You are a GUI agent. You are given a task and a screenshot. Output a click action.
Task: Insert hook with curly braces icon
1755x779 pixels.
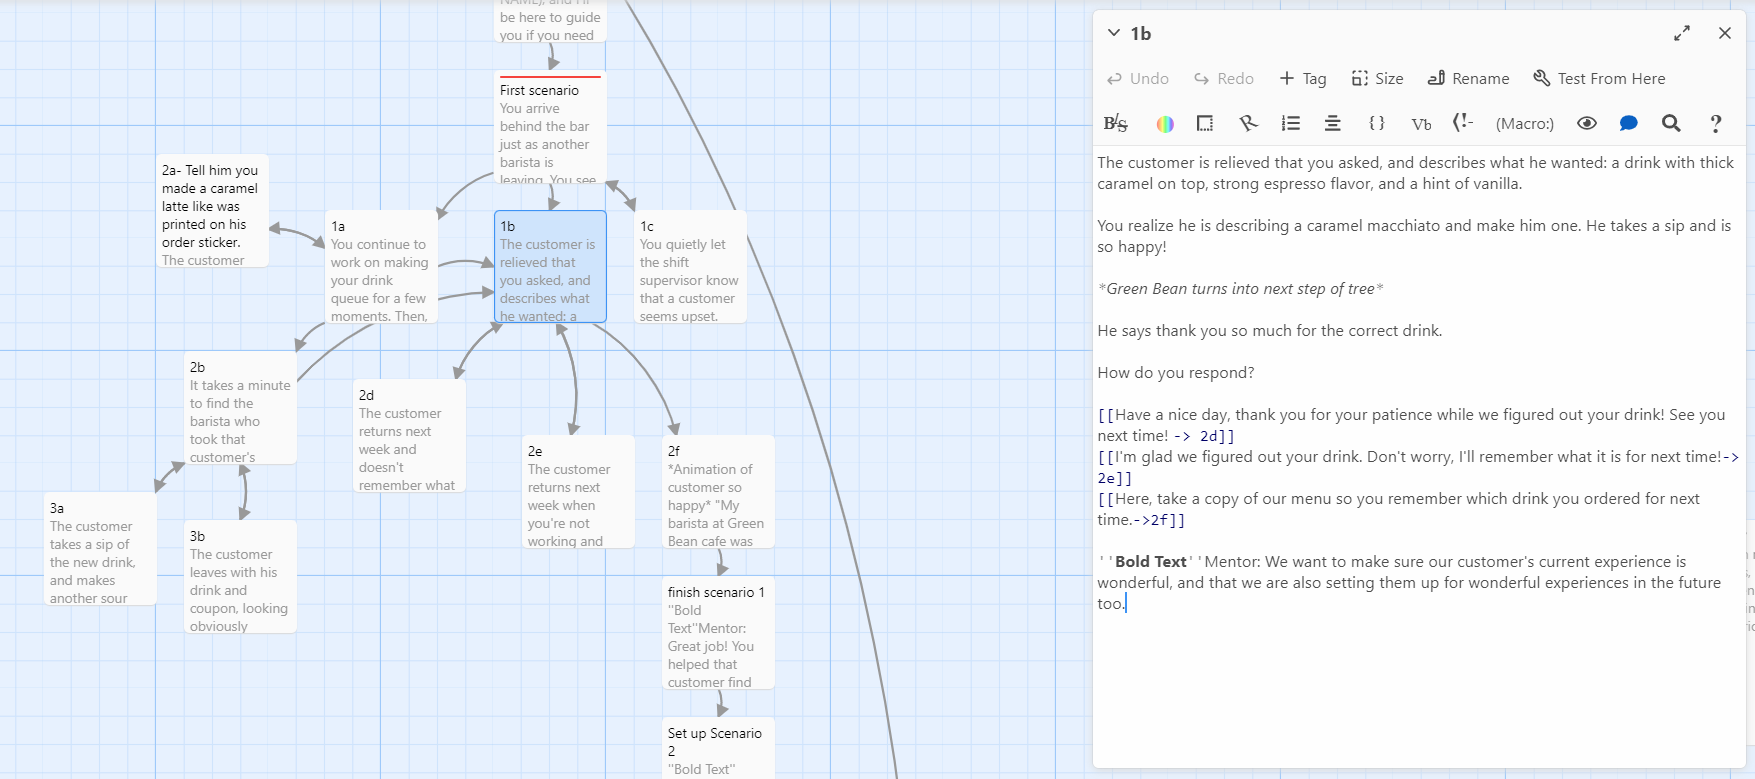click(x=1377, y=123)
